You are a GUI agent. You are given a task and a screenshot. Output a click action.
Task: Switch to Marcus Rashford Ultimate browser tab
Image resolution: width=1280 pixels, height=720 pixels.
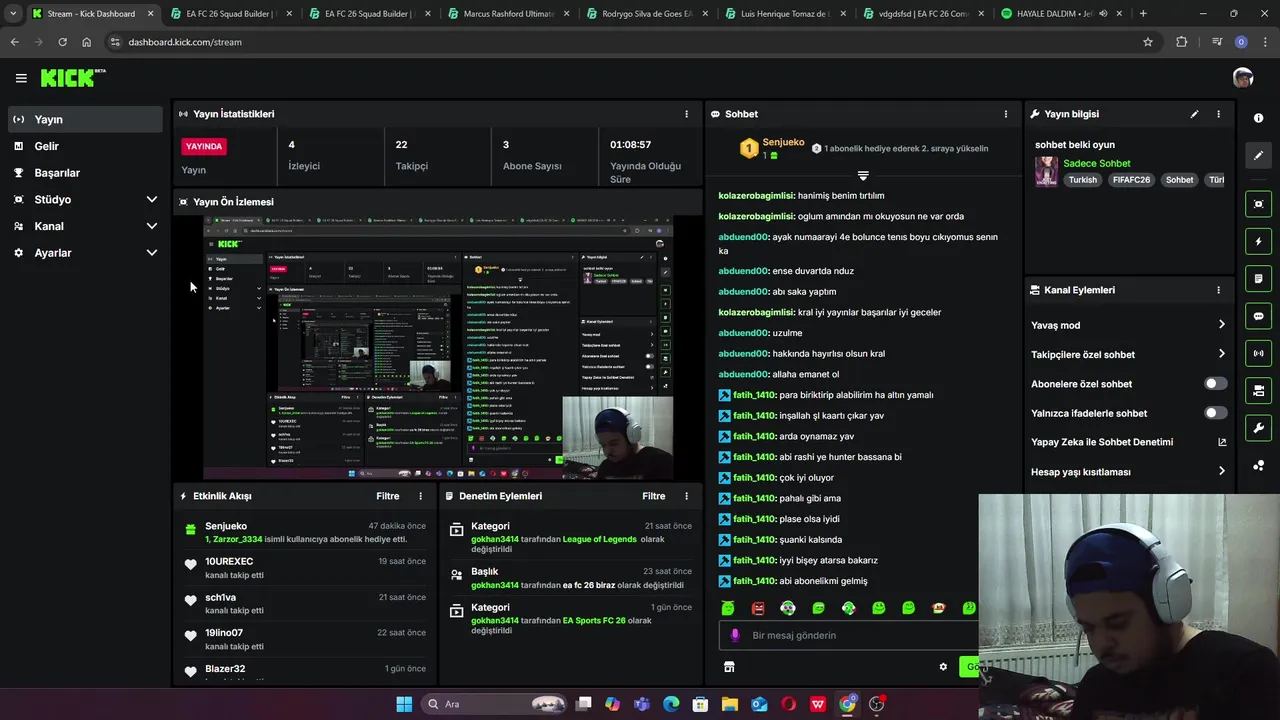point(508,14)
